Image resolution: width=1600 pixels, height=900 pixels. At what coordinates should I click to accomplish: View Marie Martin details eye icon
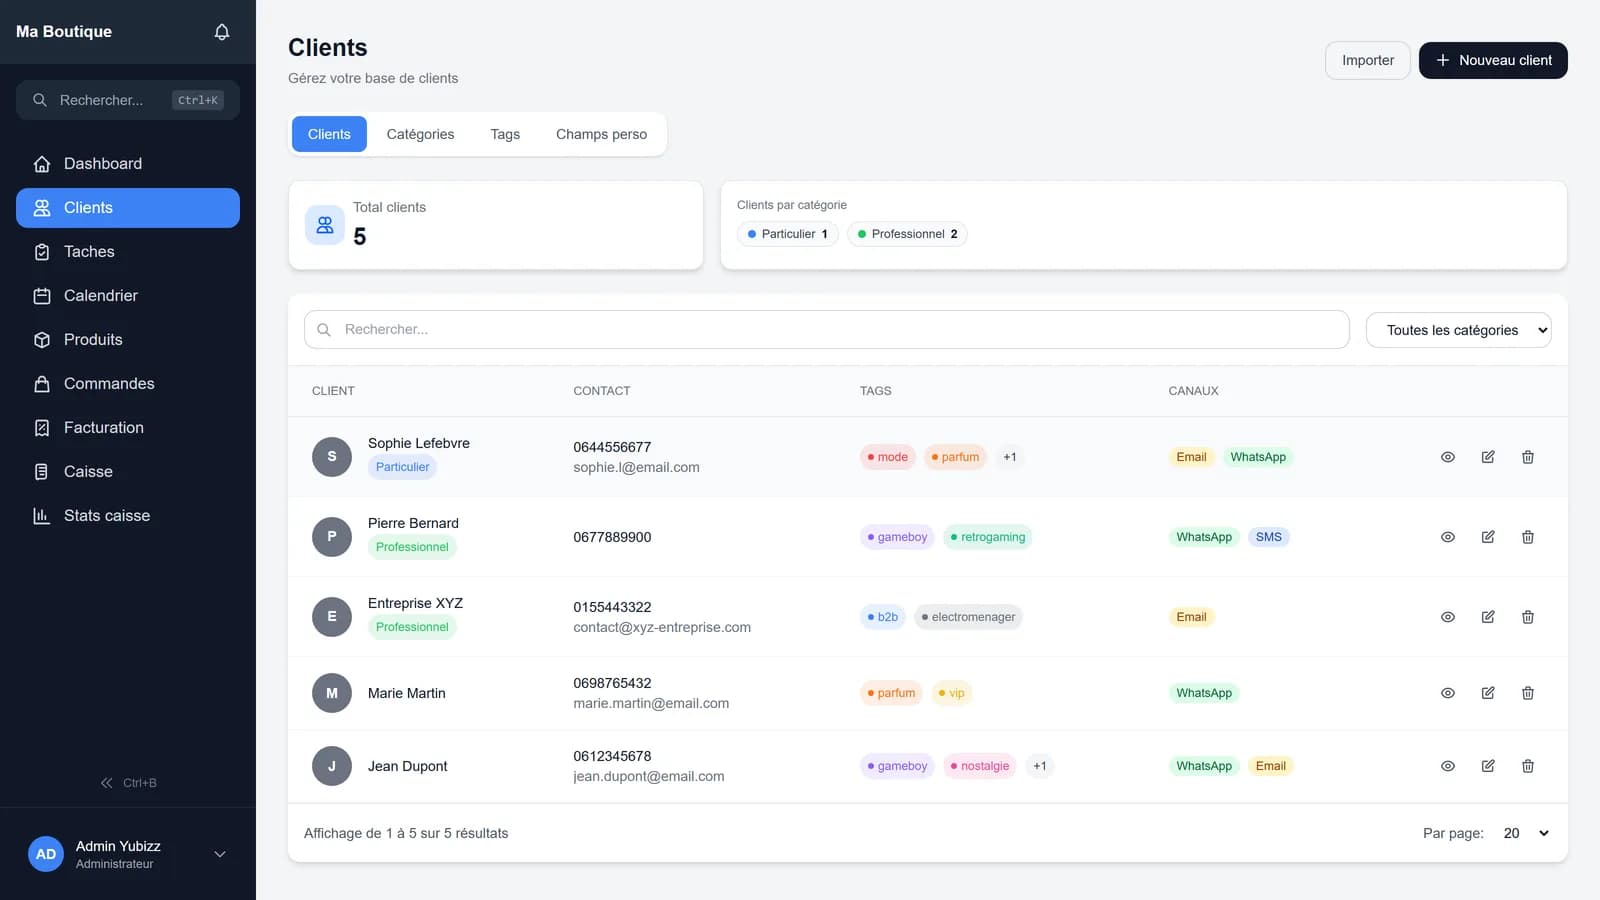(1448, 693)
